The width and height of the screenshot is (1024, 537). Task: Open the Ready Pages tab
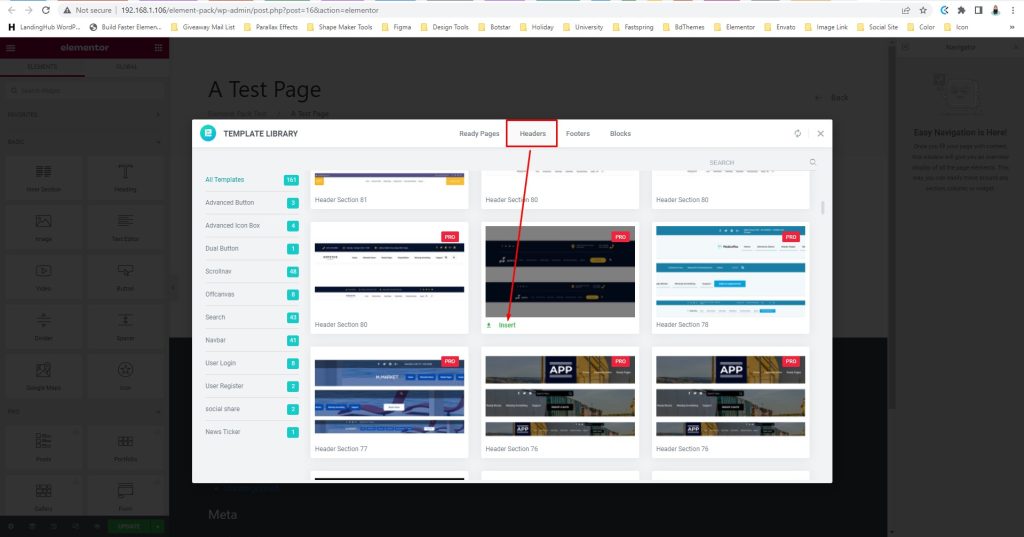pos(479,133)
